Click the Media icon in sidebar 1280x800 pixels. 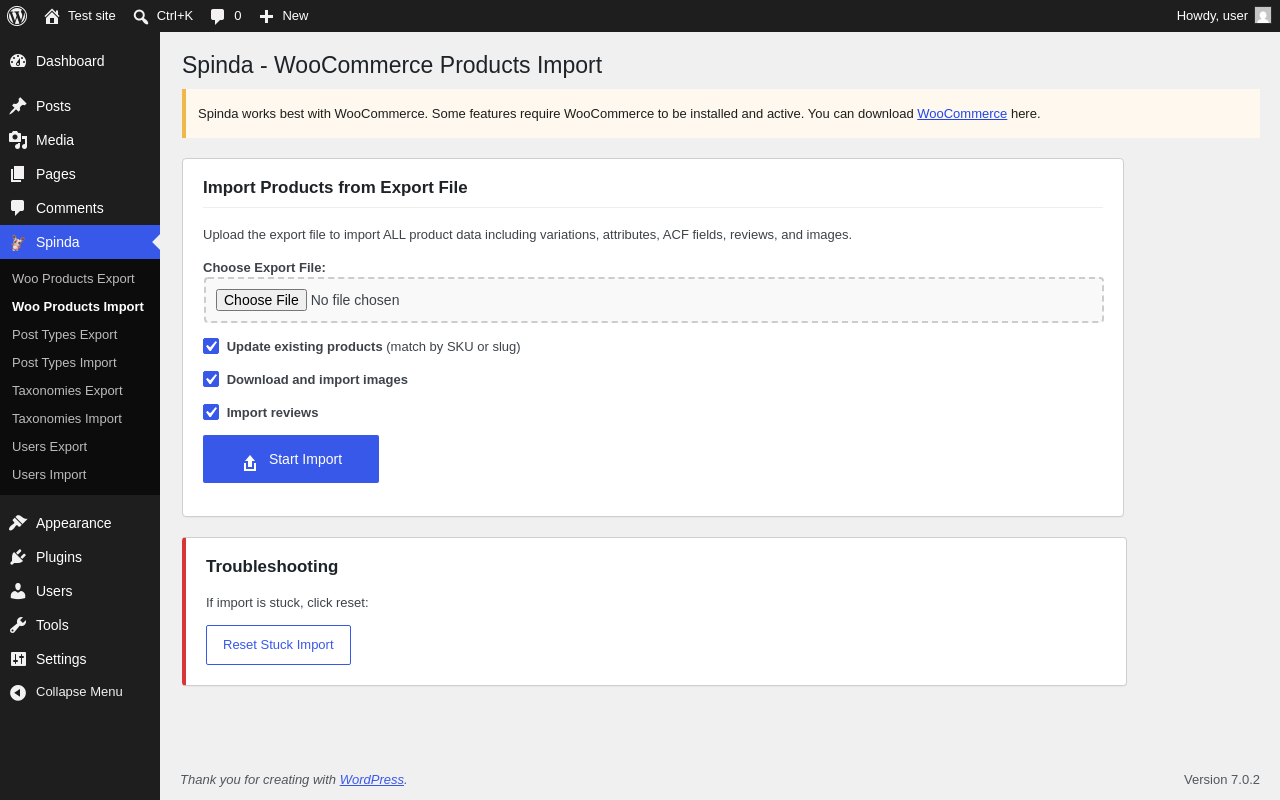pos(18,140)
